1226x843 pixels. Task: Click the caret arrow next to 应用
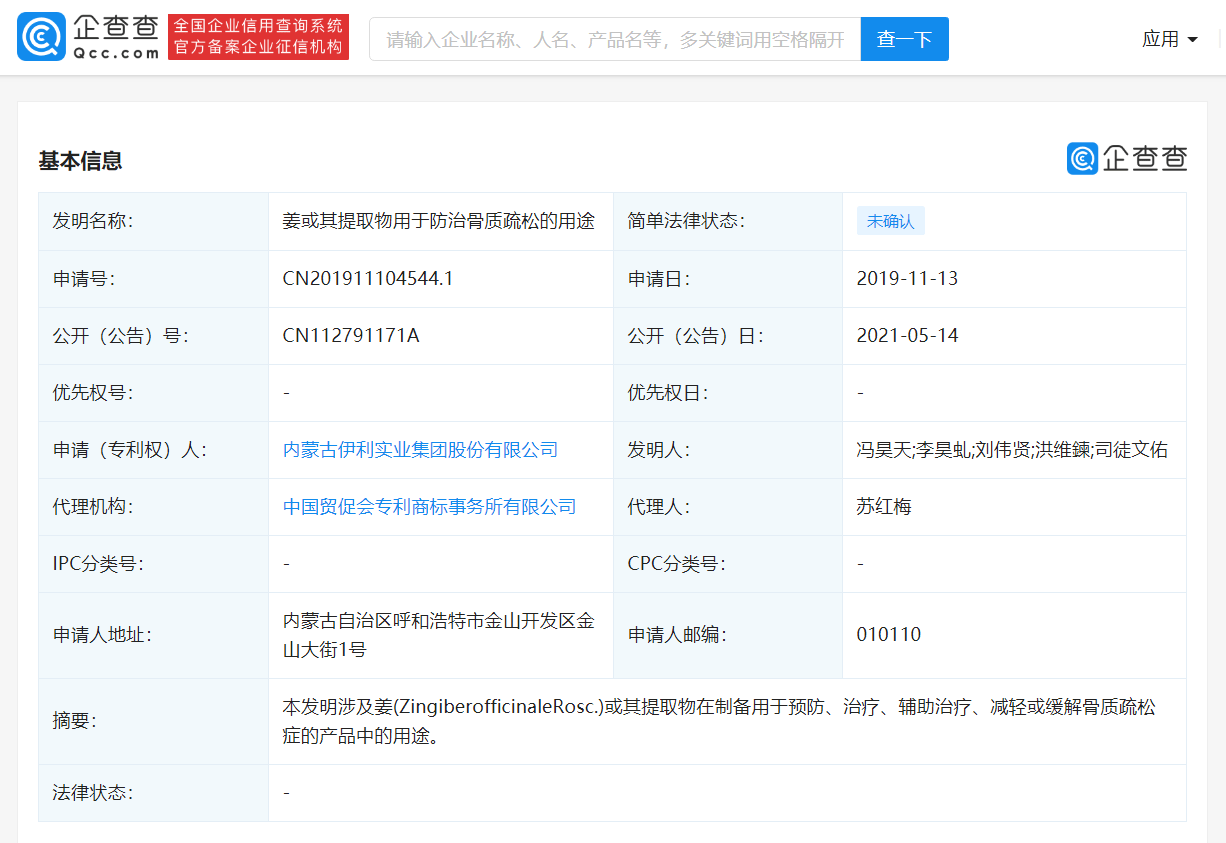click(1193, 40)
